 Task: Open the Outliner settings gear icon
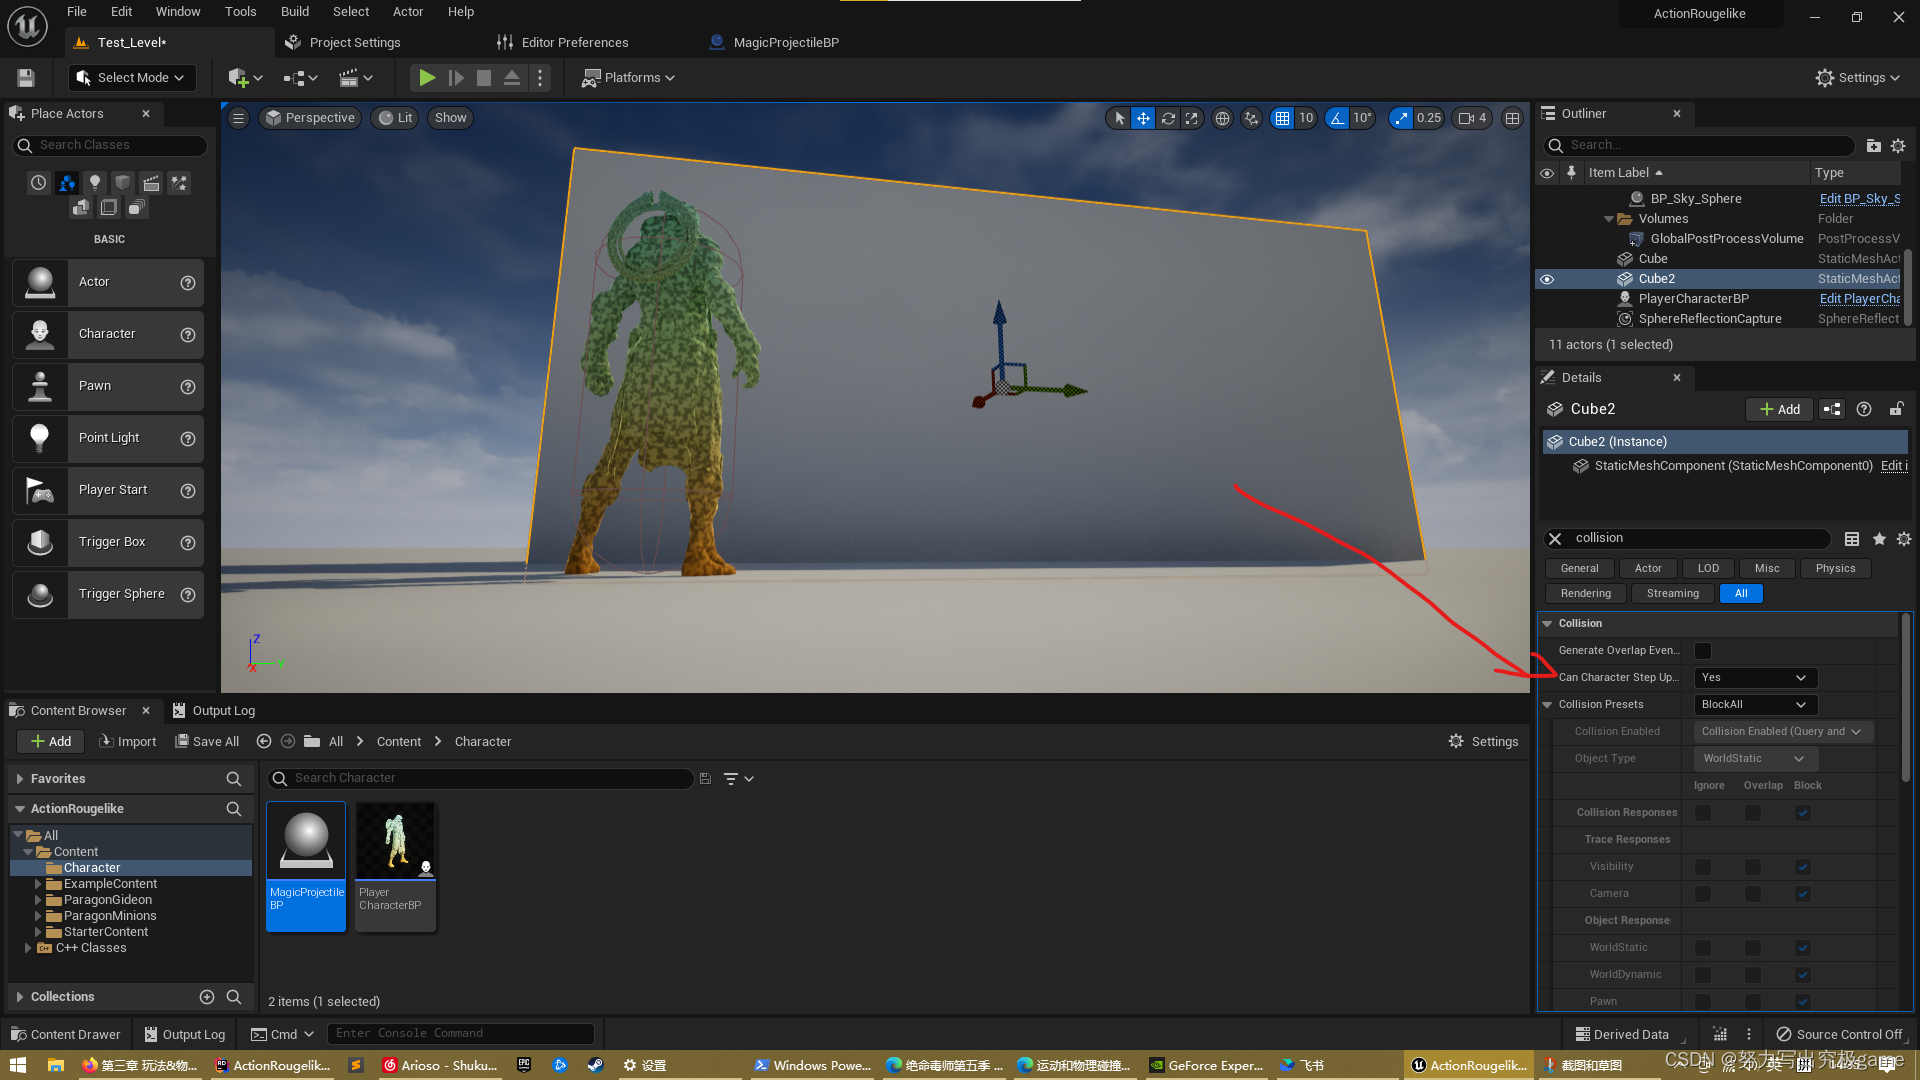click(1898, 146)
